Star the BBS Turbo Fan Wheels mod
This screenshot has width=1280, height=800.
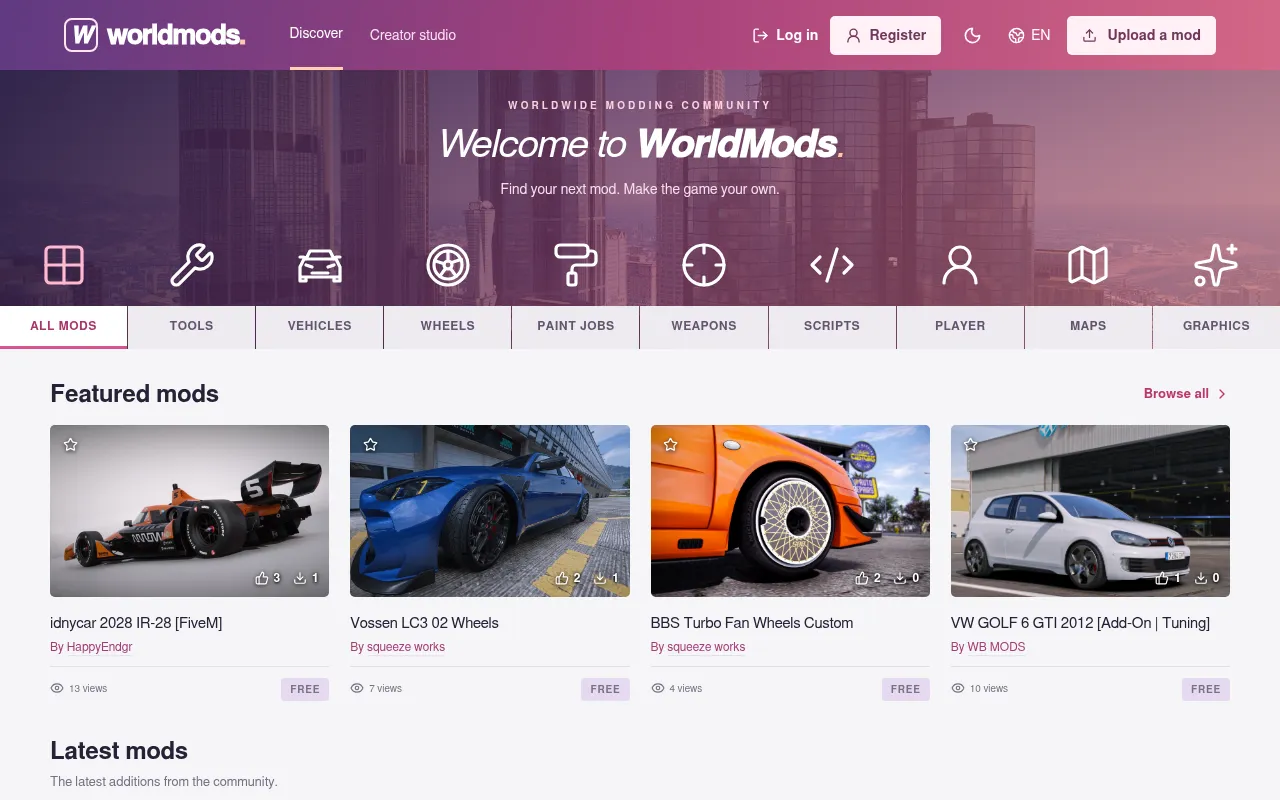click(671, 444)
